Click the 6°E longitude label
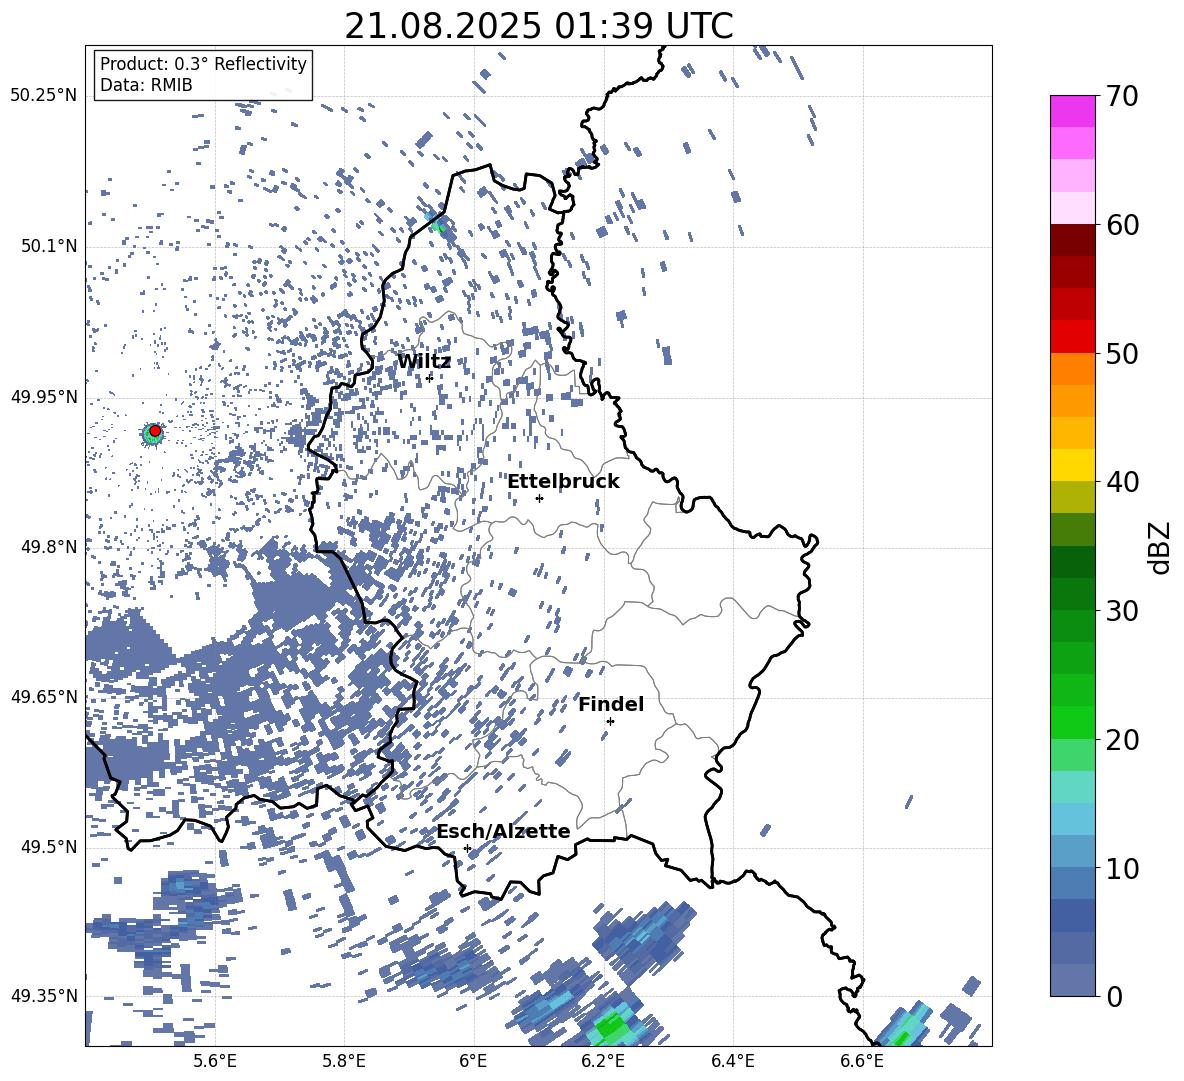 click(x=473, y=1061)
